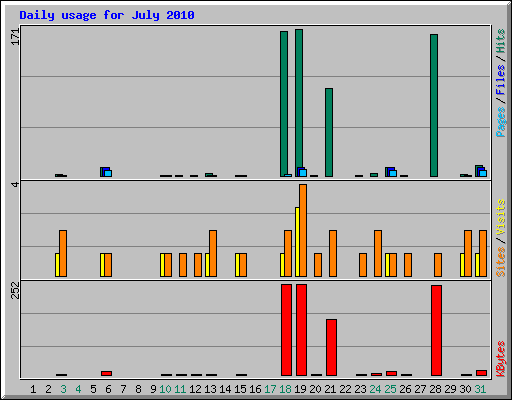The width and height of the screenshot is (512, 400).
Task: Click green weekend day label "24"
Action: coord(375,389)
